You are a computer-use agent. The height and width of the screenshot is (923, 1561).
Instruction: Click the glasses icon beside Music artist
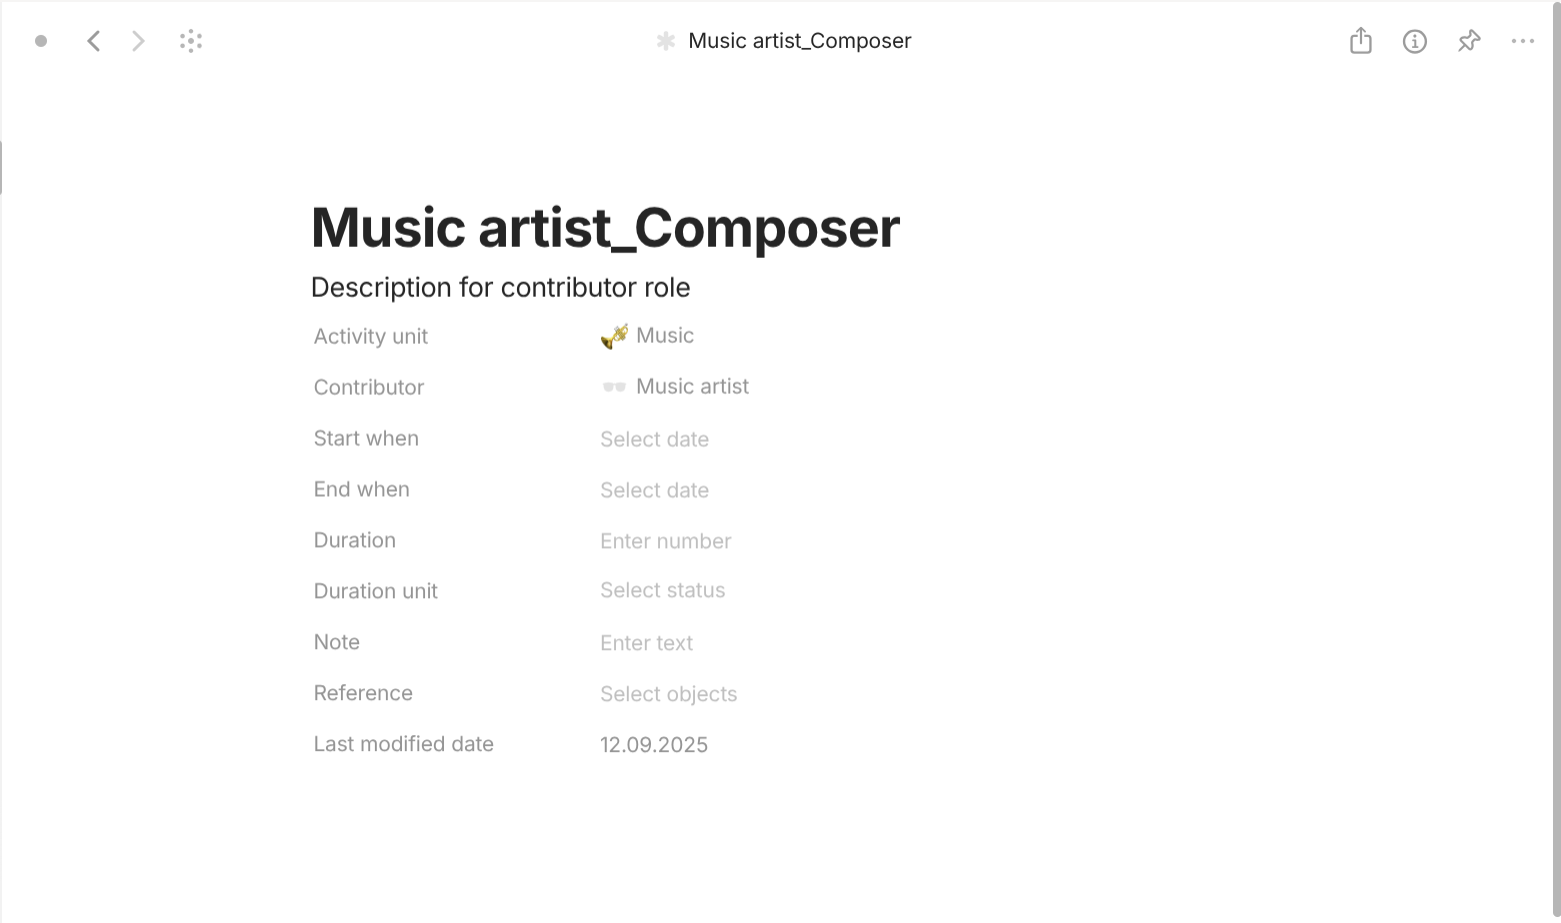tap(613, 386)
